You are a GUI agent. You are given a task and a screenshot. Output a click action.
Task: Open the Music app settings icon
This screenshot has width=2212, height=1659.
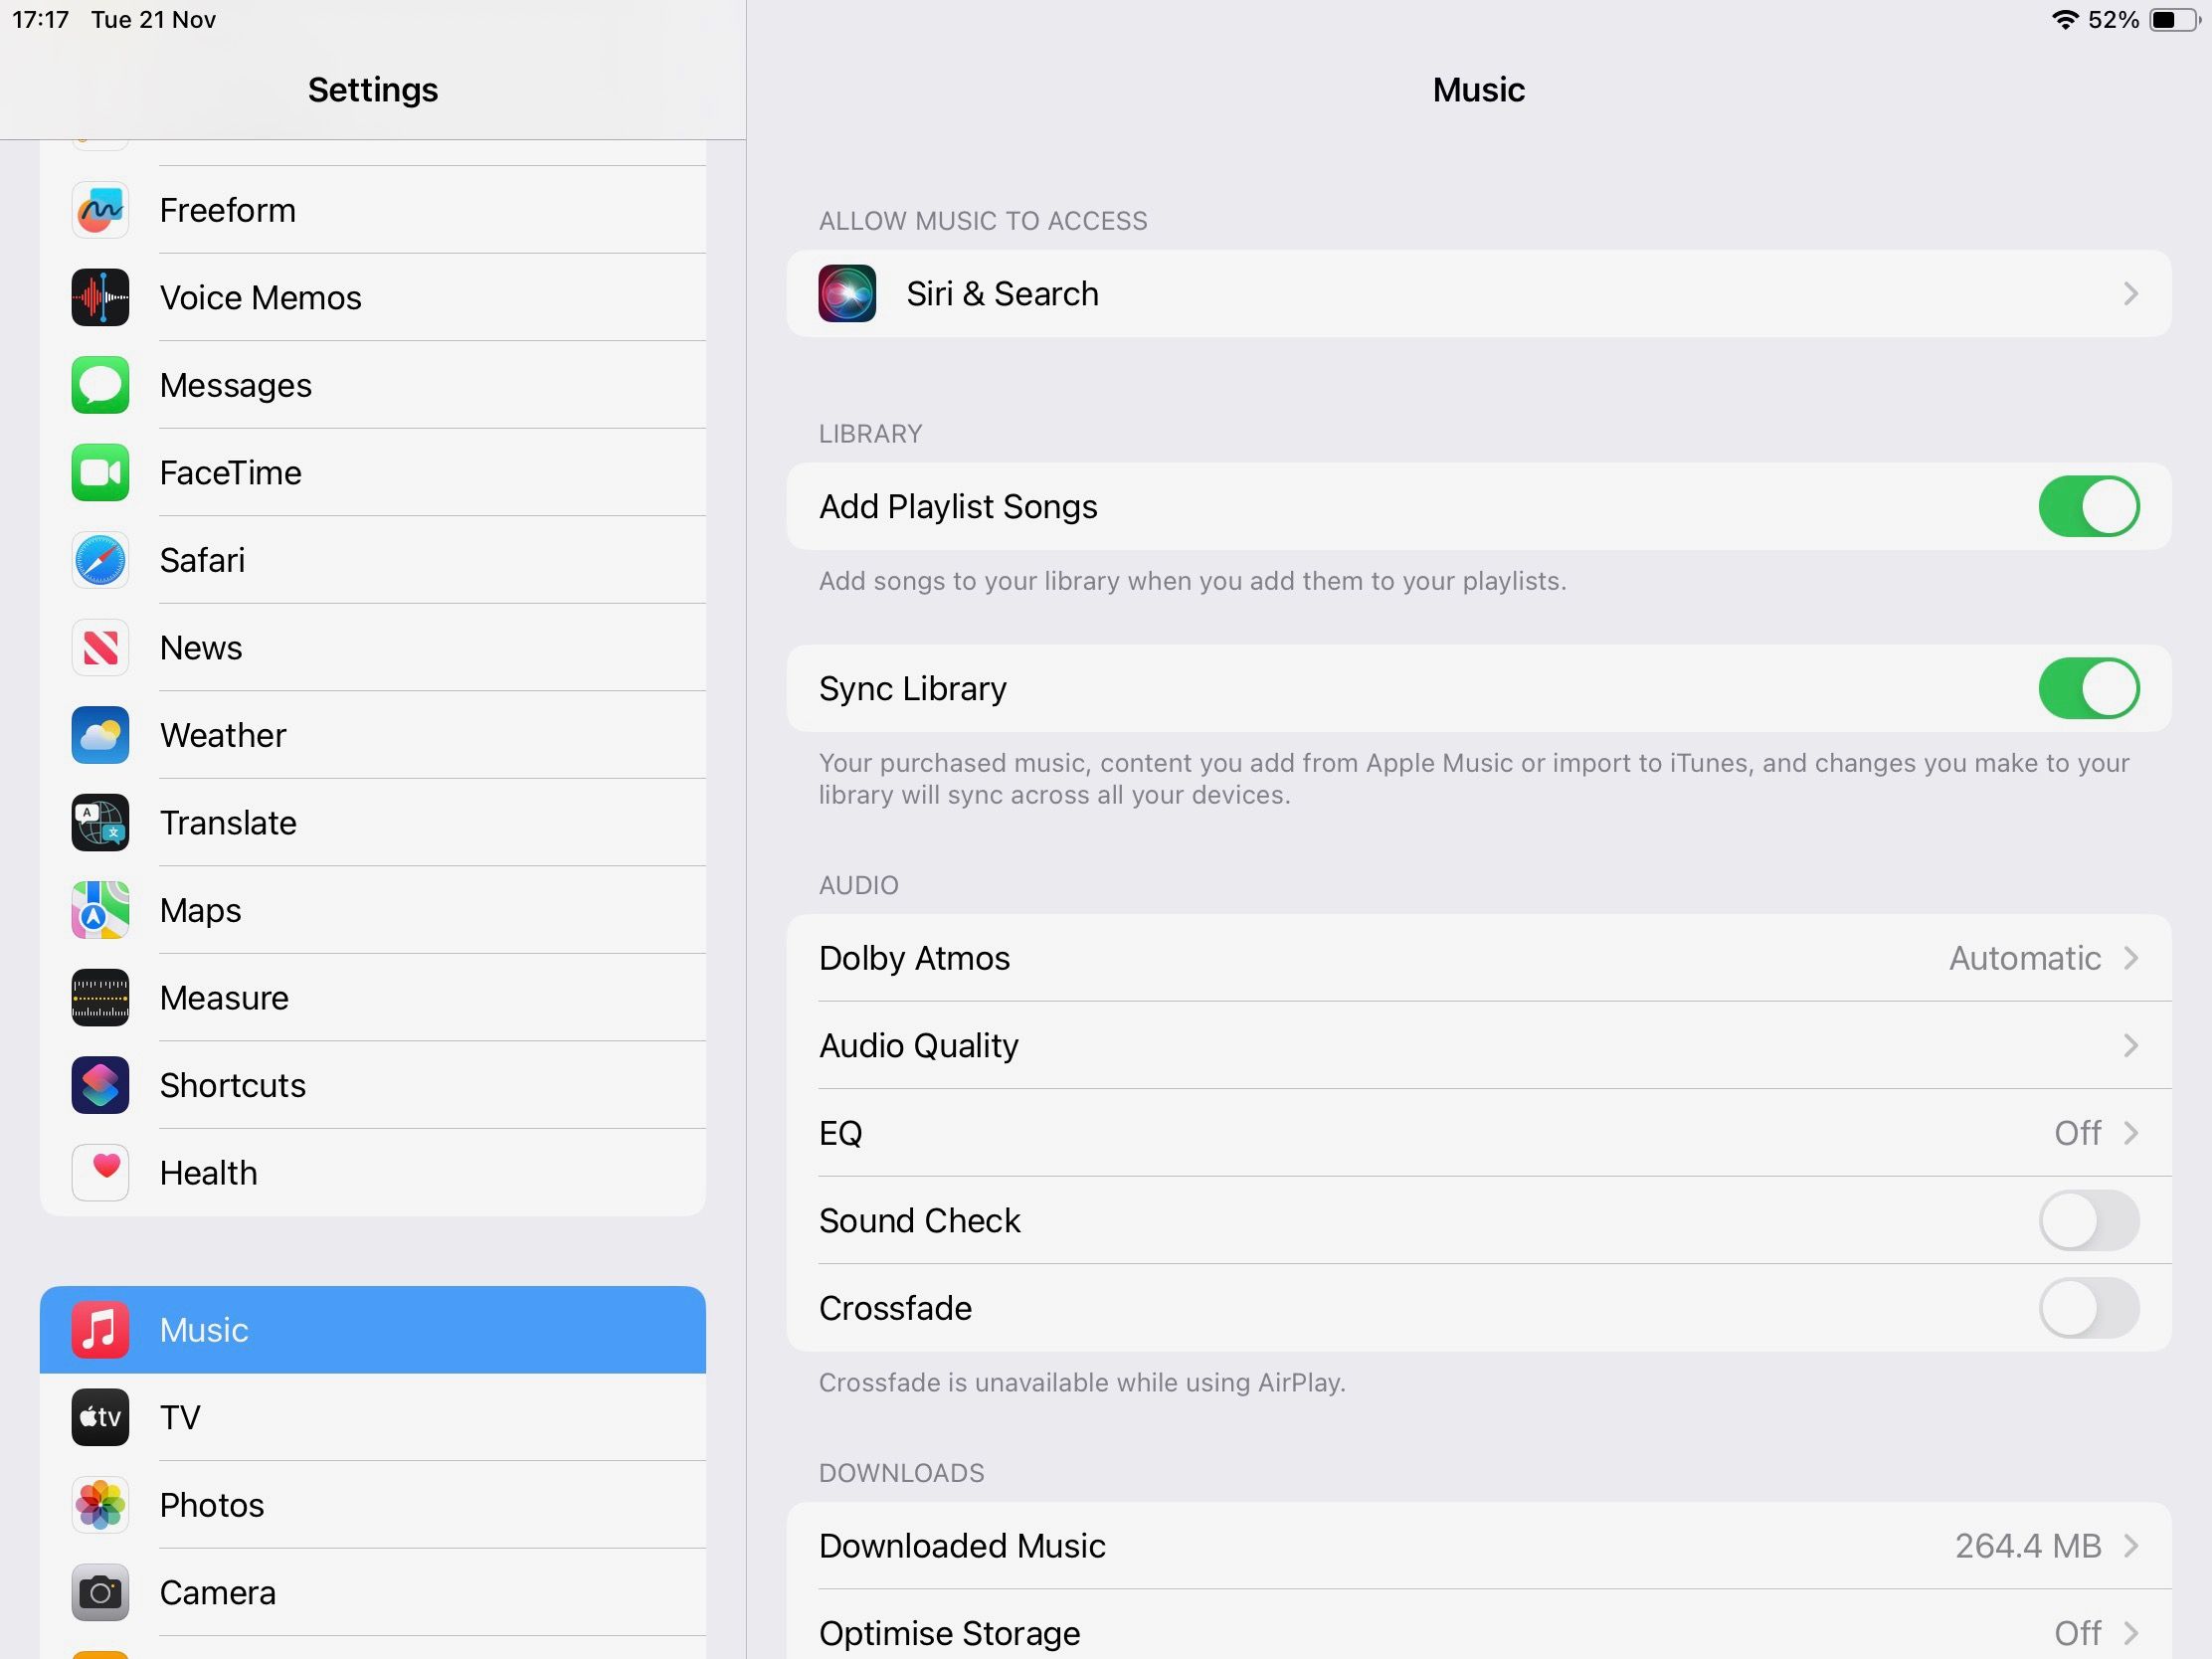(x=99, y=1328)
